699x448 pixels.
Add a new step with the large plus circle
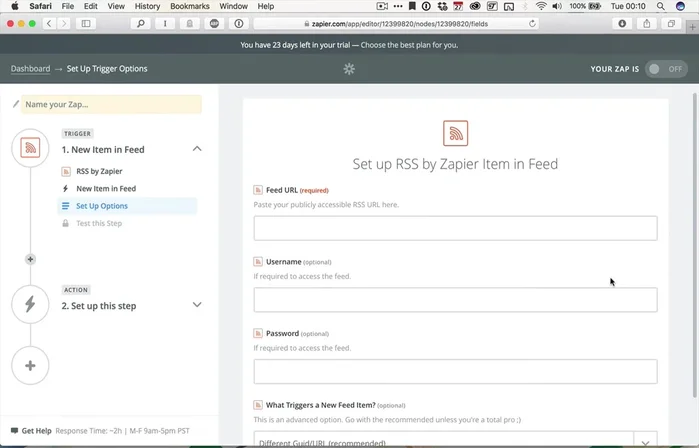[x=30, y=365]
